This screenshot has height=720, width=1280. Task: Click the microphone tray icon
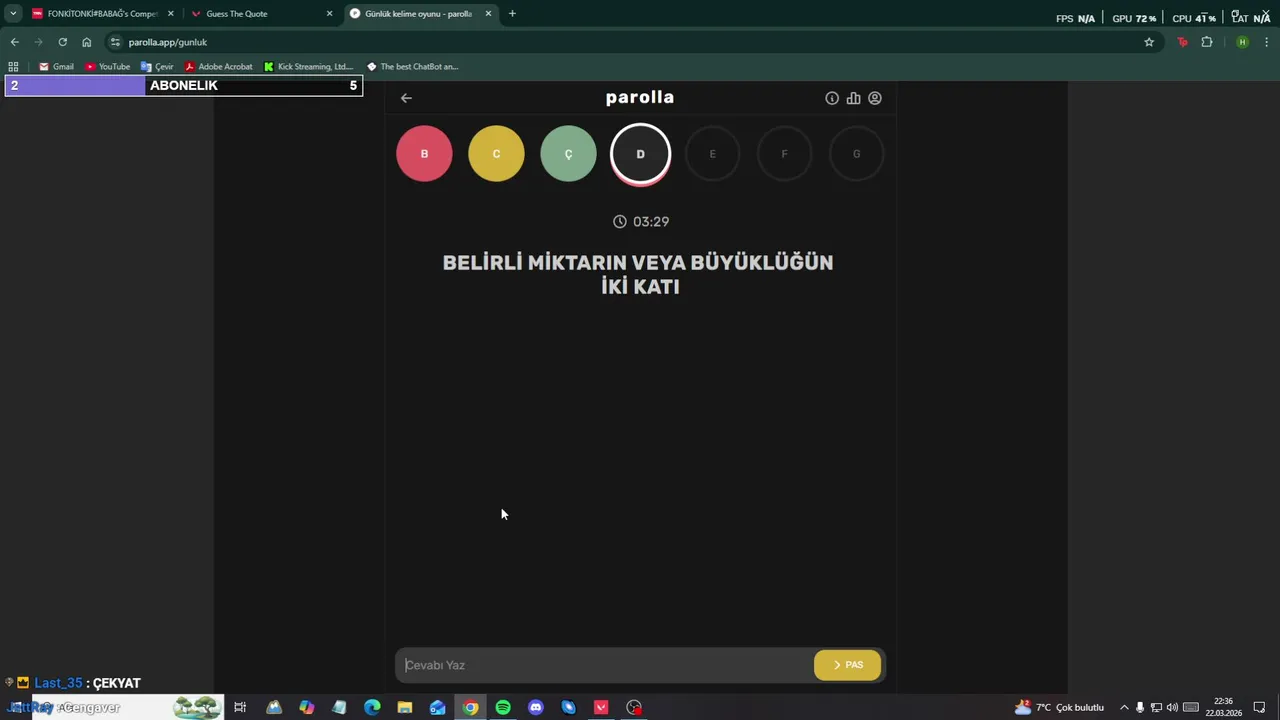coord(1140,707)
